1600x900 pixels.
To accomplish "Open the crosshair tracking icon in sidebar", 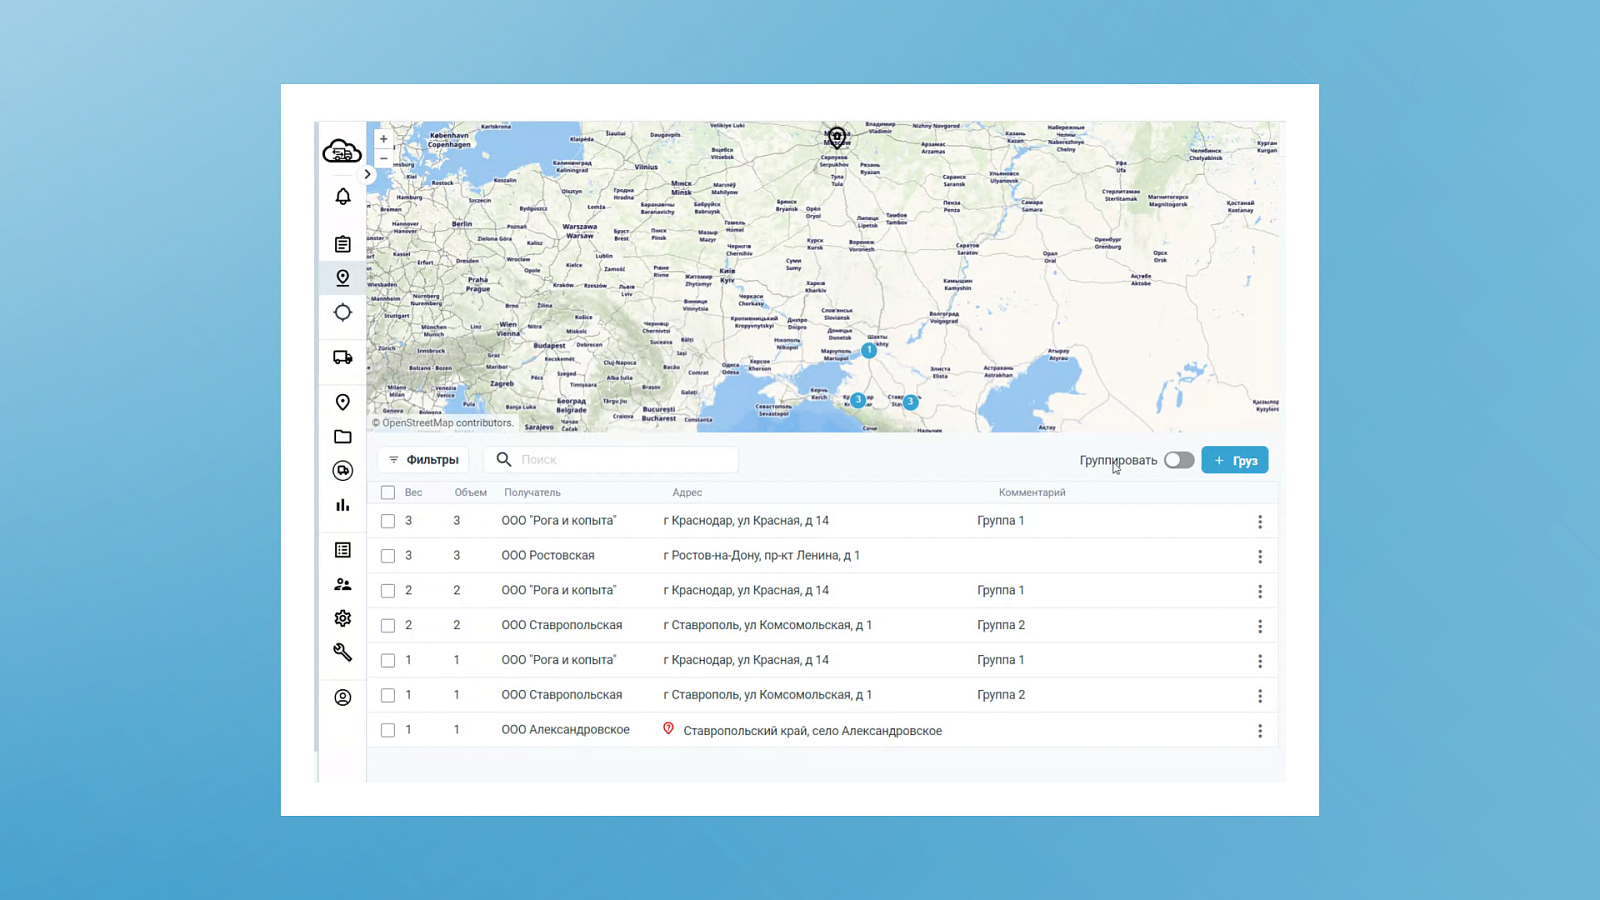I will [343, 312].
